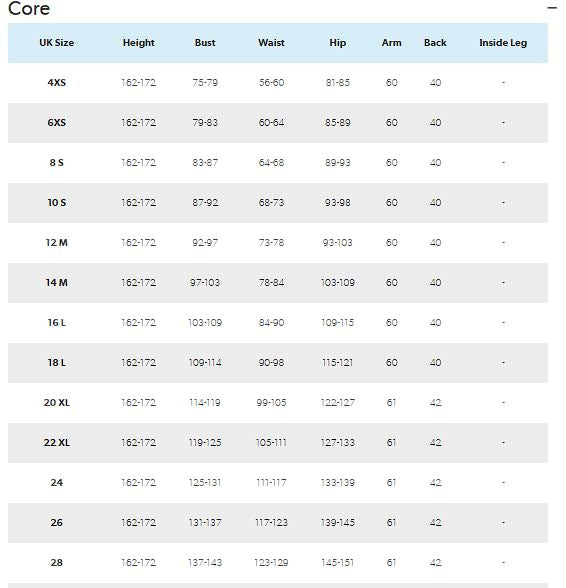Click the 12 M size label

pyautogui.click(x=57, y=243)
